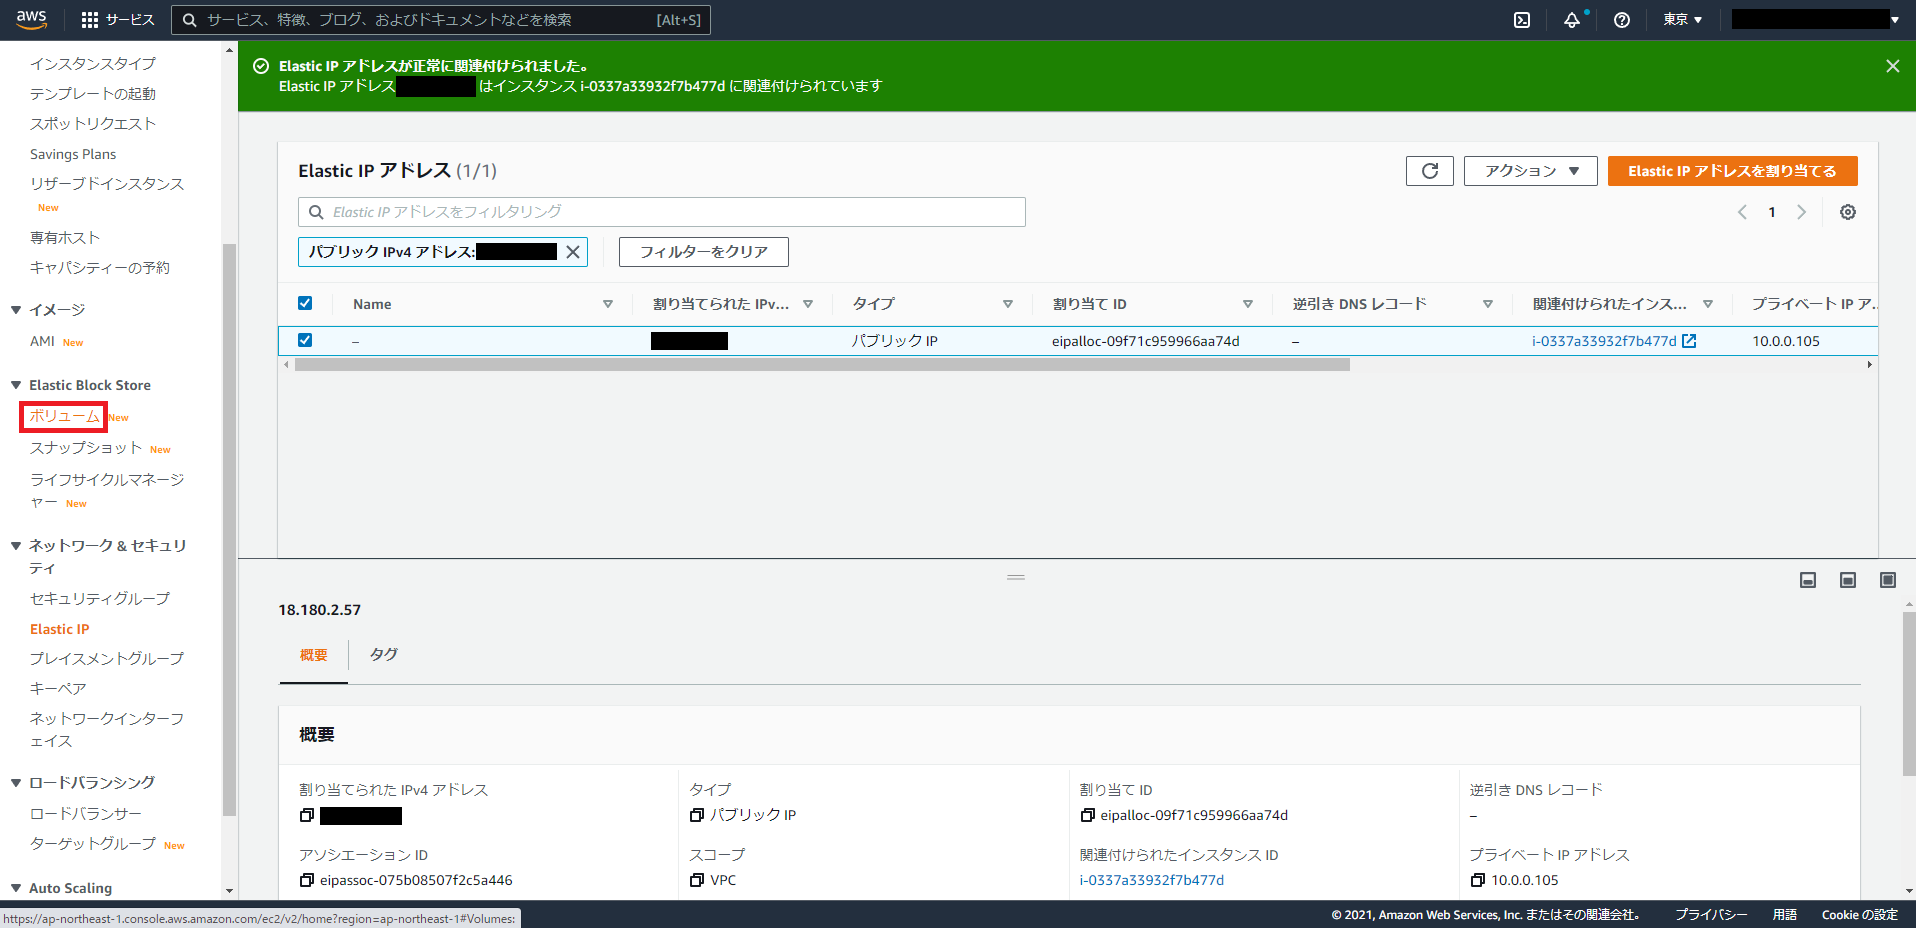The width and height of the screenshot is (1916, 928).
Task: Open the services grid menu icon
Action: [90, 20]
